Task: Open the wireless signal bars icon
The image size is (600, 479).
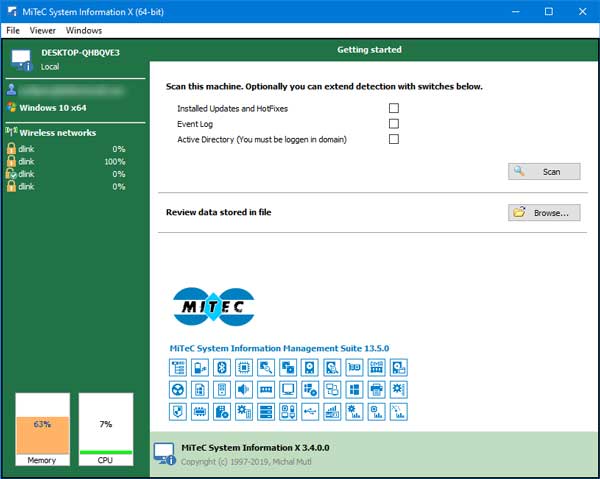Action: tap(332, 412)
